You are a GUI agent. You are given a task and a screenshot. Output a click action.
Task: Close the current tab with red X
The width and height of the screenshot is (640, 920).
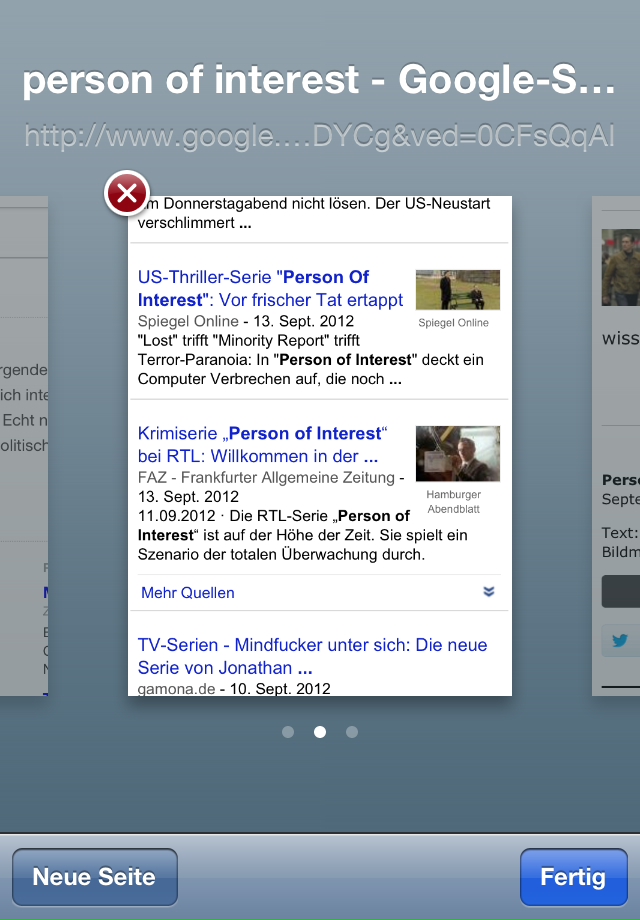(127, 194)
